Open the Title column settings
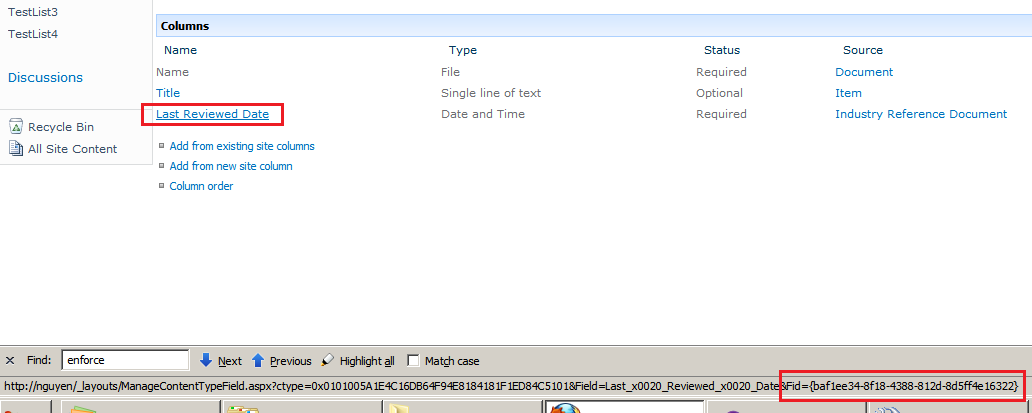1032x413 pixels. tap(168, 93)
